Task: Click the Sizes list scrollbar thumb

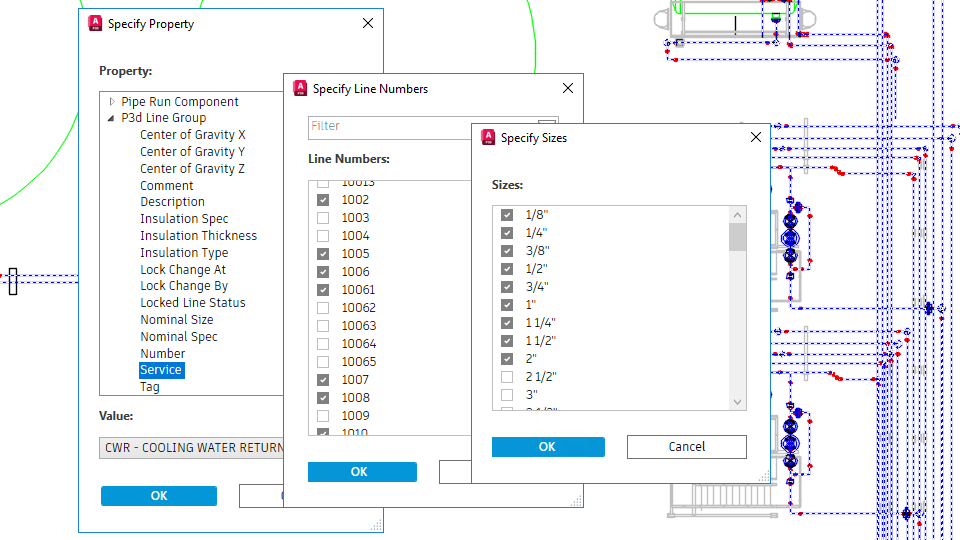Action: tap(737, 238)
